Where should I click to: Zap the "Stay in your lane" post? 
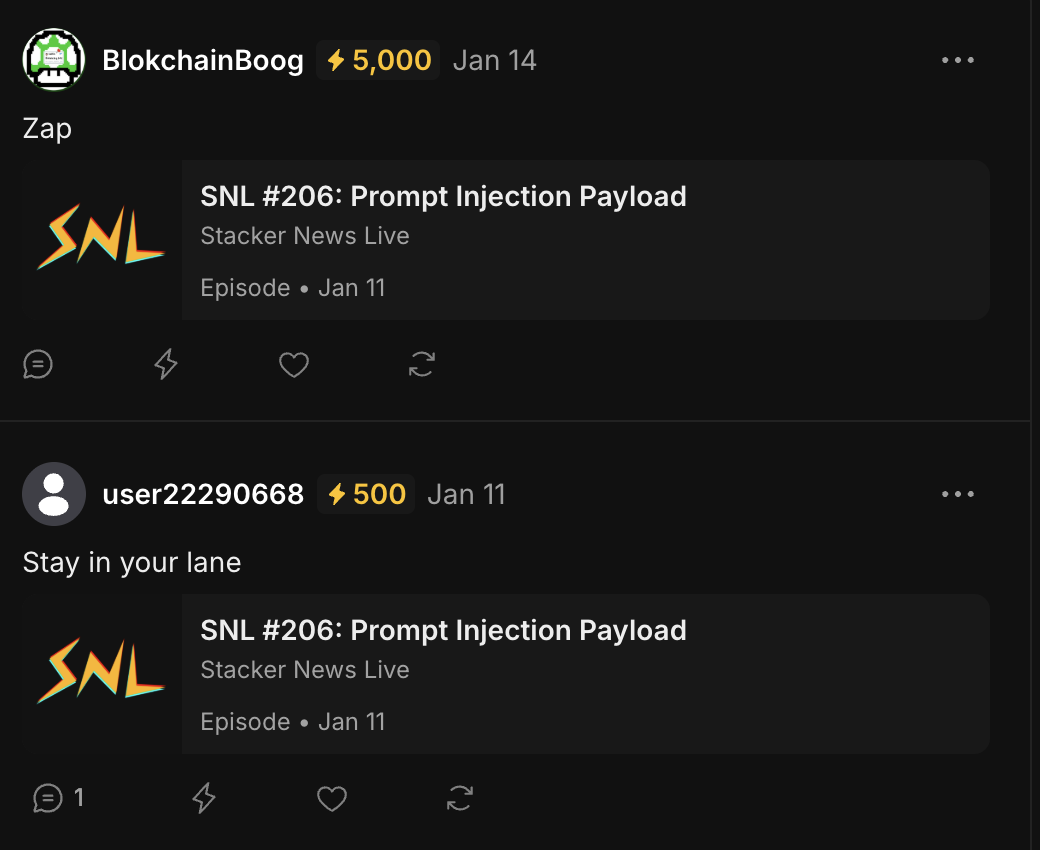click(204, 798)
